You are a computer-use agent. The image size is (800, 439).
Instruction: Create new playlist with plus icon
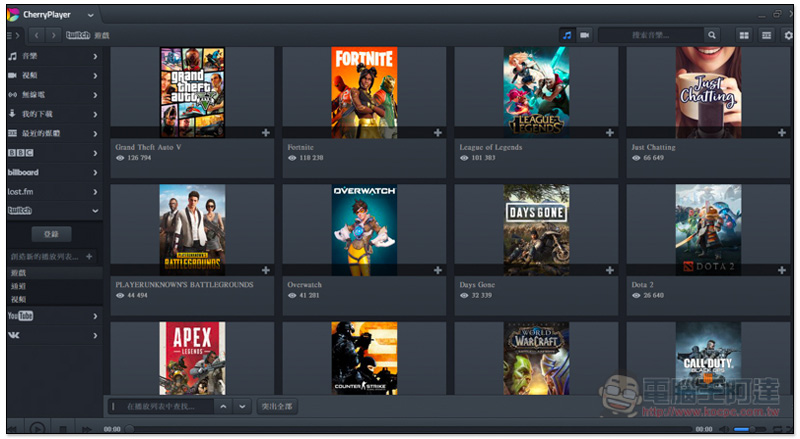pyautogui.click(x=89, y=257)
